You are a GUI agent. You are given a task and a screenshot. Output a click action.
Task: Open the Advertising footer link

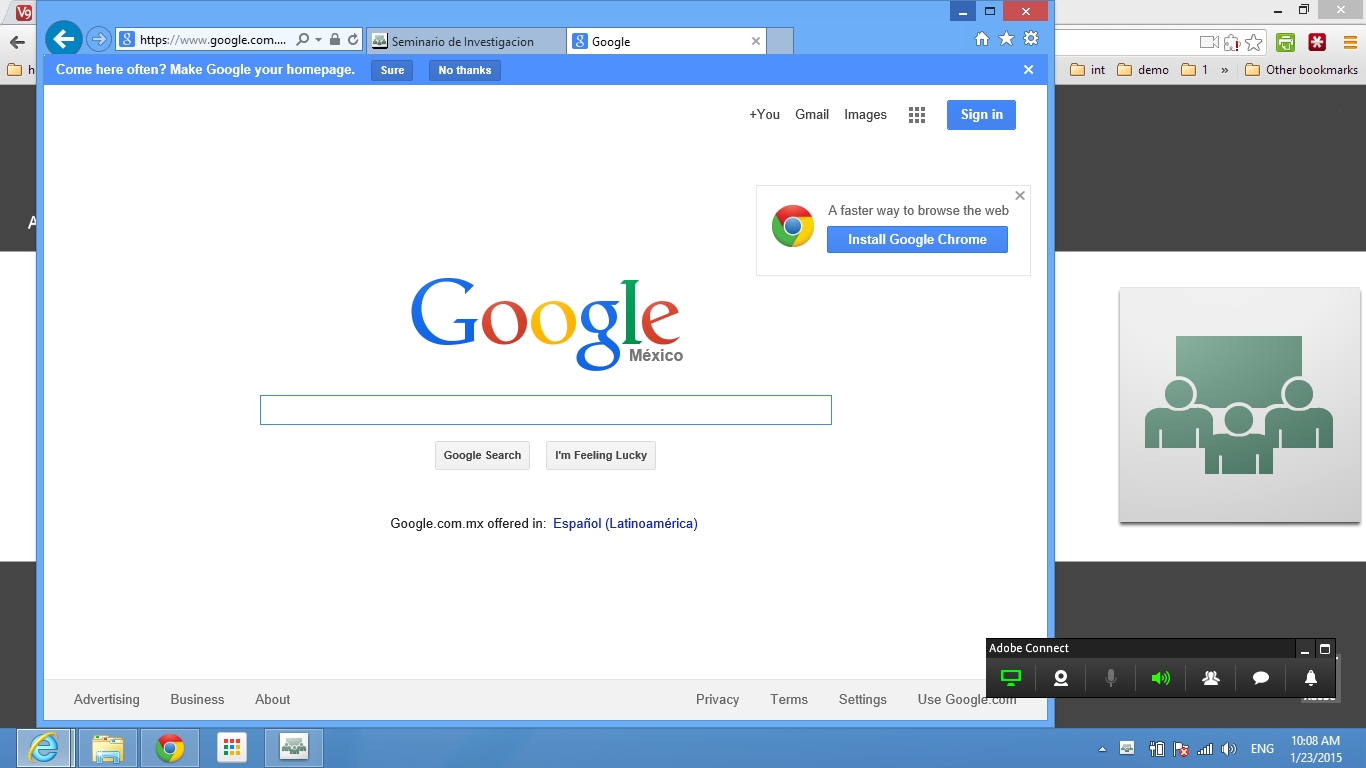(x=107, y=700)
